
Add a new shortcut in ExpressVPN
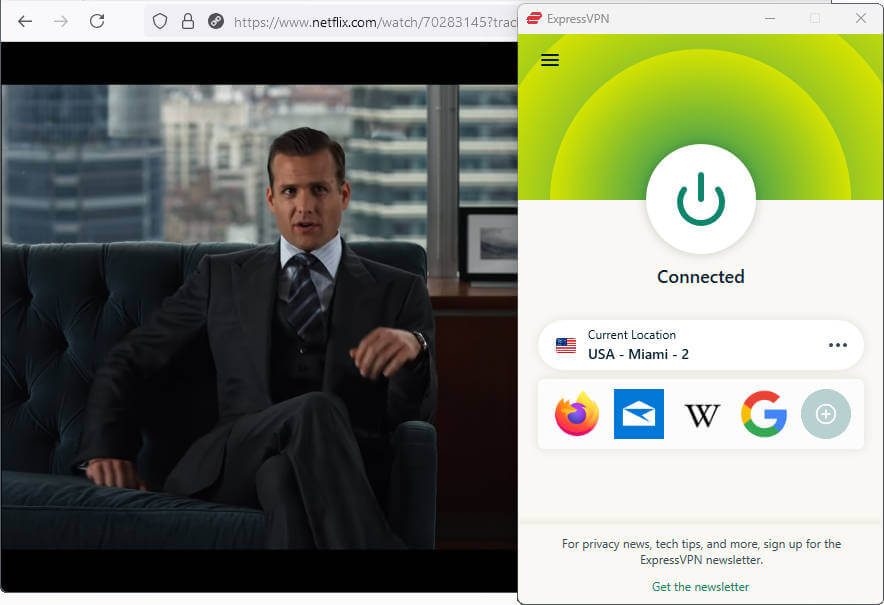click(x=825, y=414)
